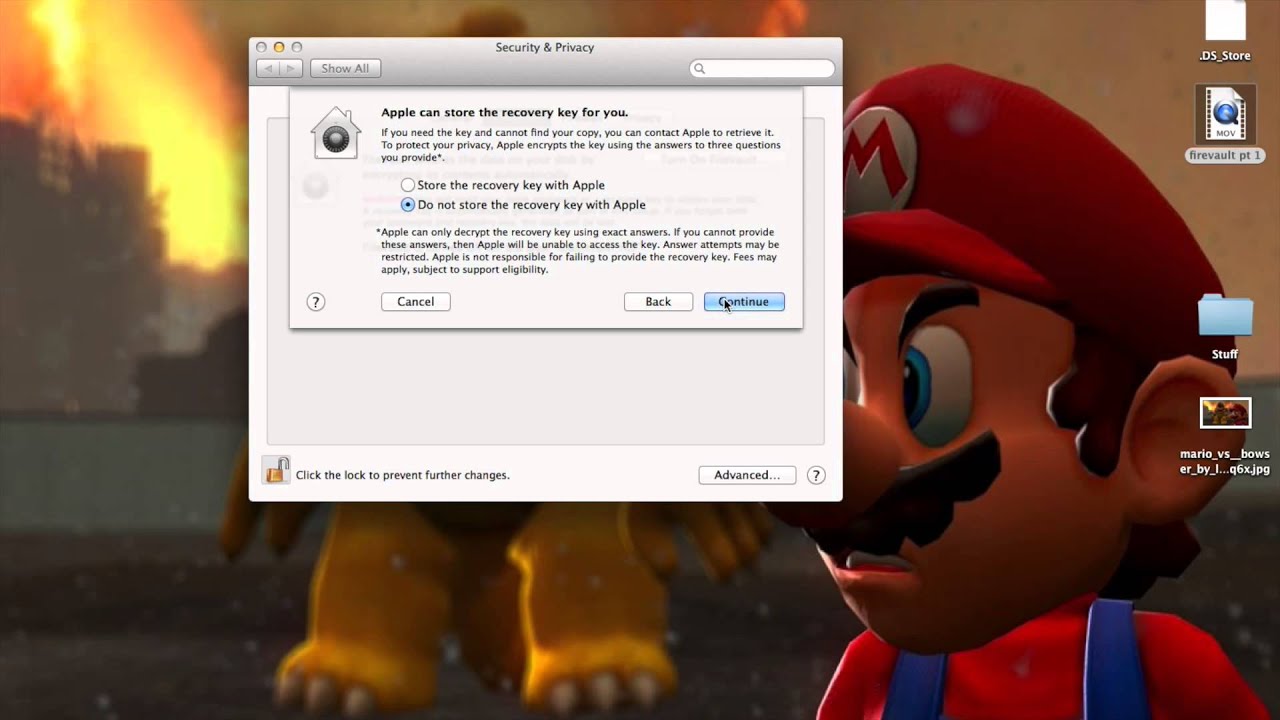The height and width of the screenshot is (720, 1280).
Task: Navigate forward with the toolbar right arrow
Action: point(291,68)
